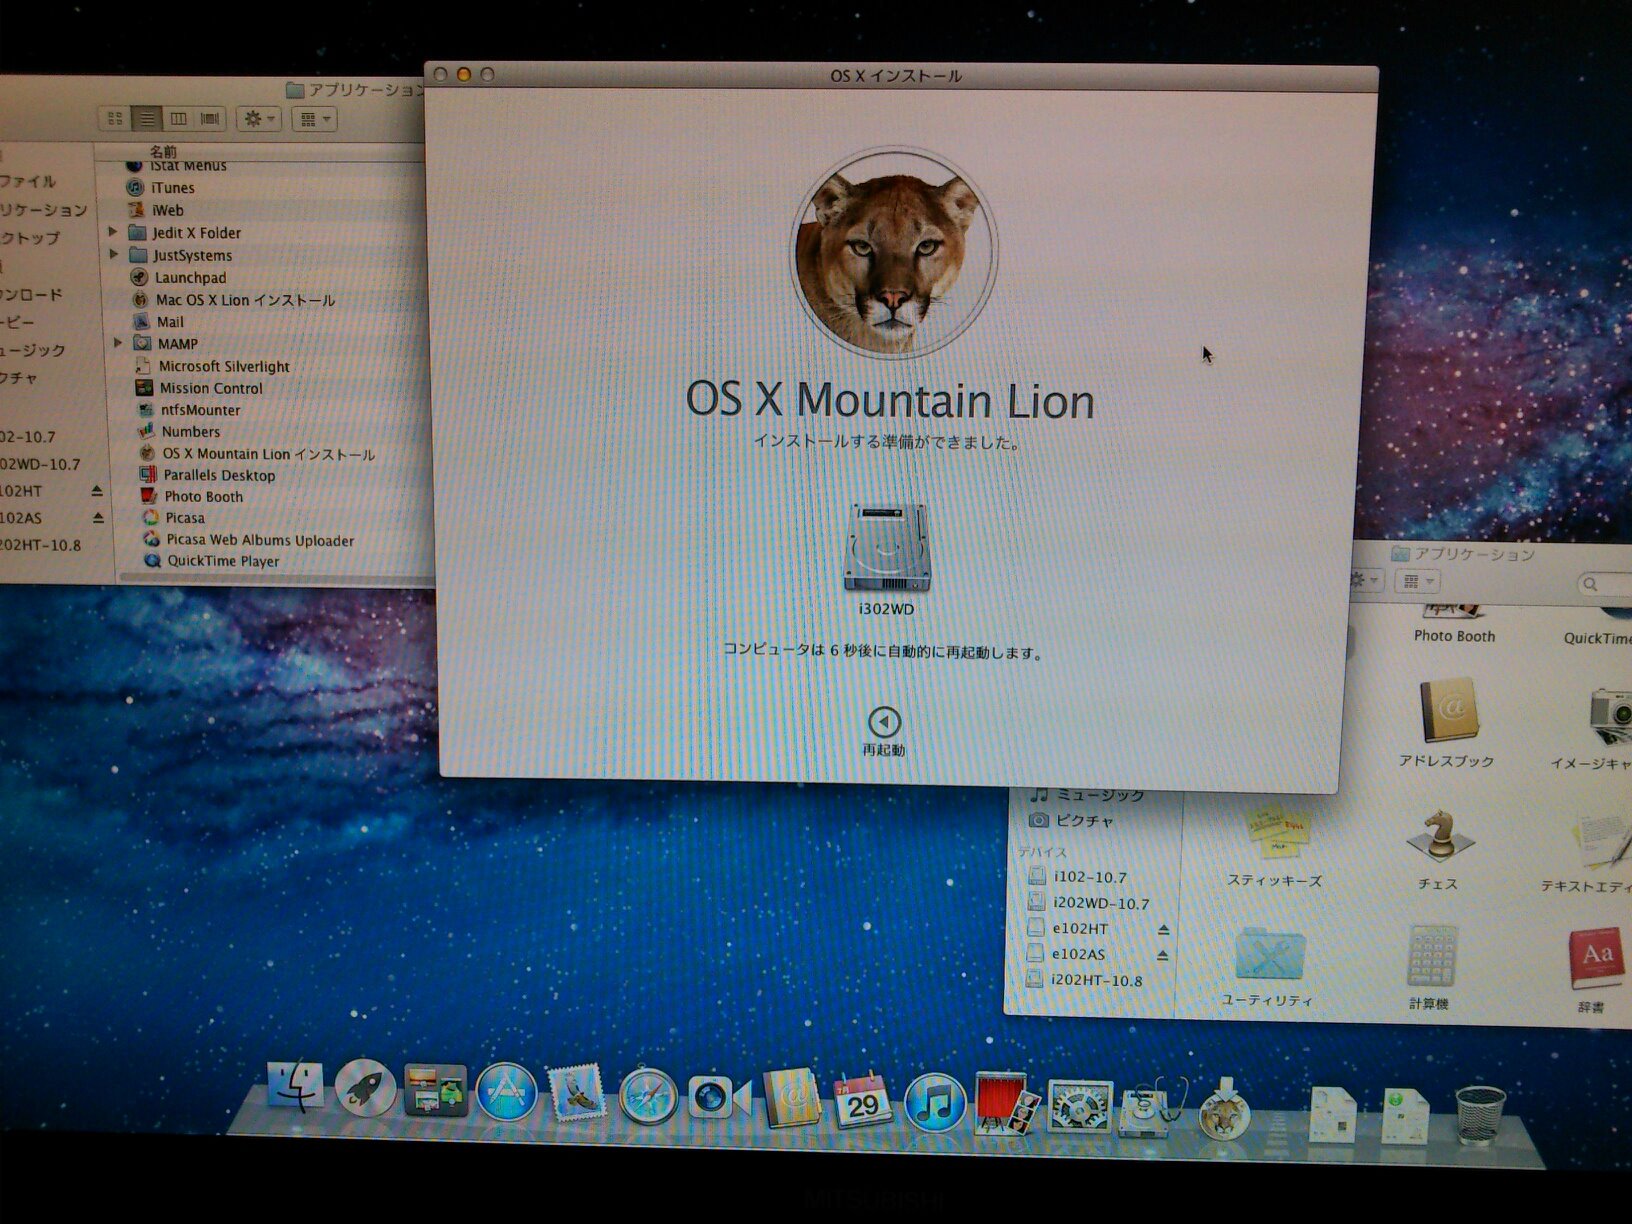Expand the JustSystems folder disclosure triangle

114,254
